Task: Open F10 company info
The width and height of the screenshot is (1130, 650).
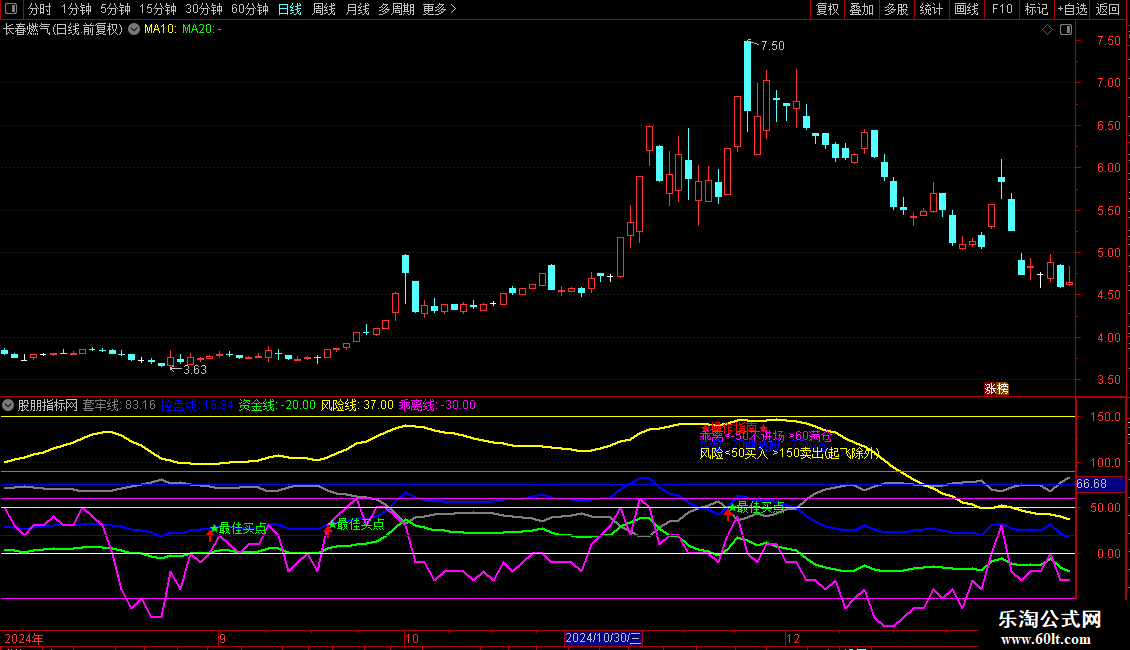Action: [1001, 9]
